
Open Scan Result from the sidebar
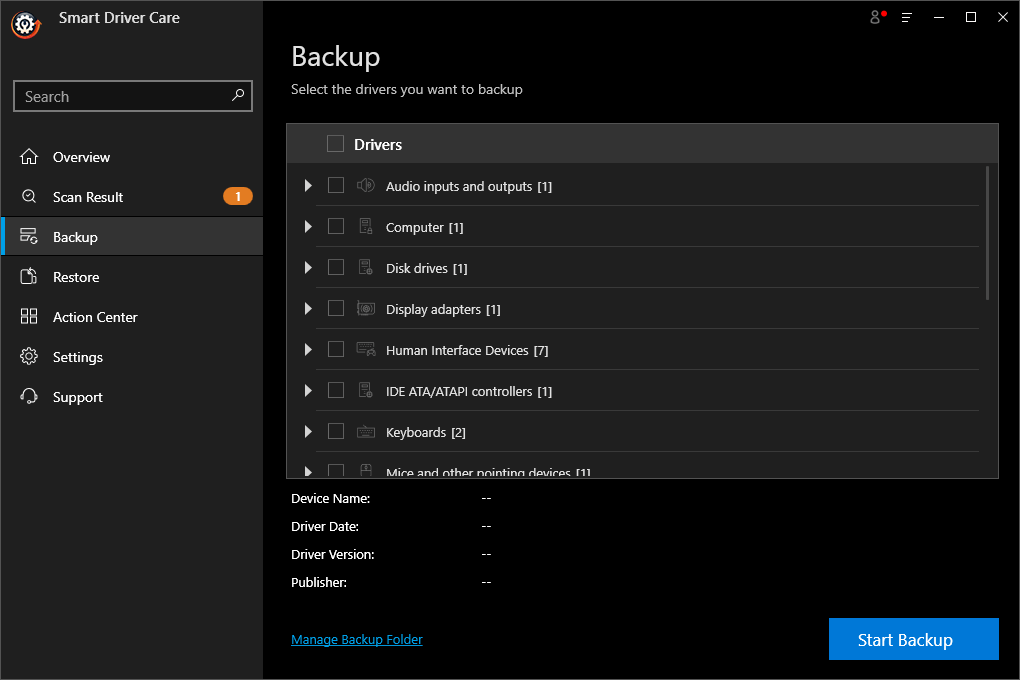point(86,196)
